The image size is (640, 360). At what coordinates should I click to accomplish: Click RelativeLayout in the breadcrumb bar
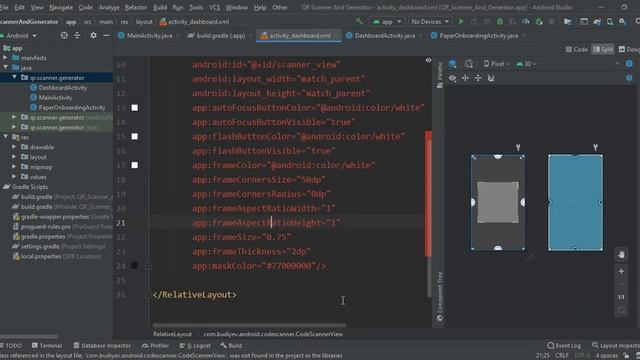click(173, 334)
